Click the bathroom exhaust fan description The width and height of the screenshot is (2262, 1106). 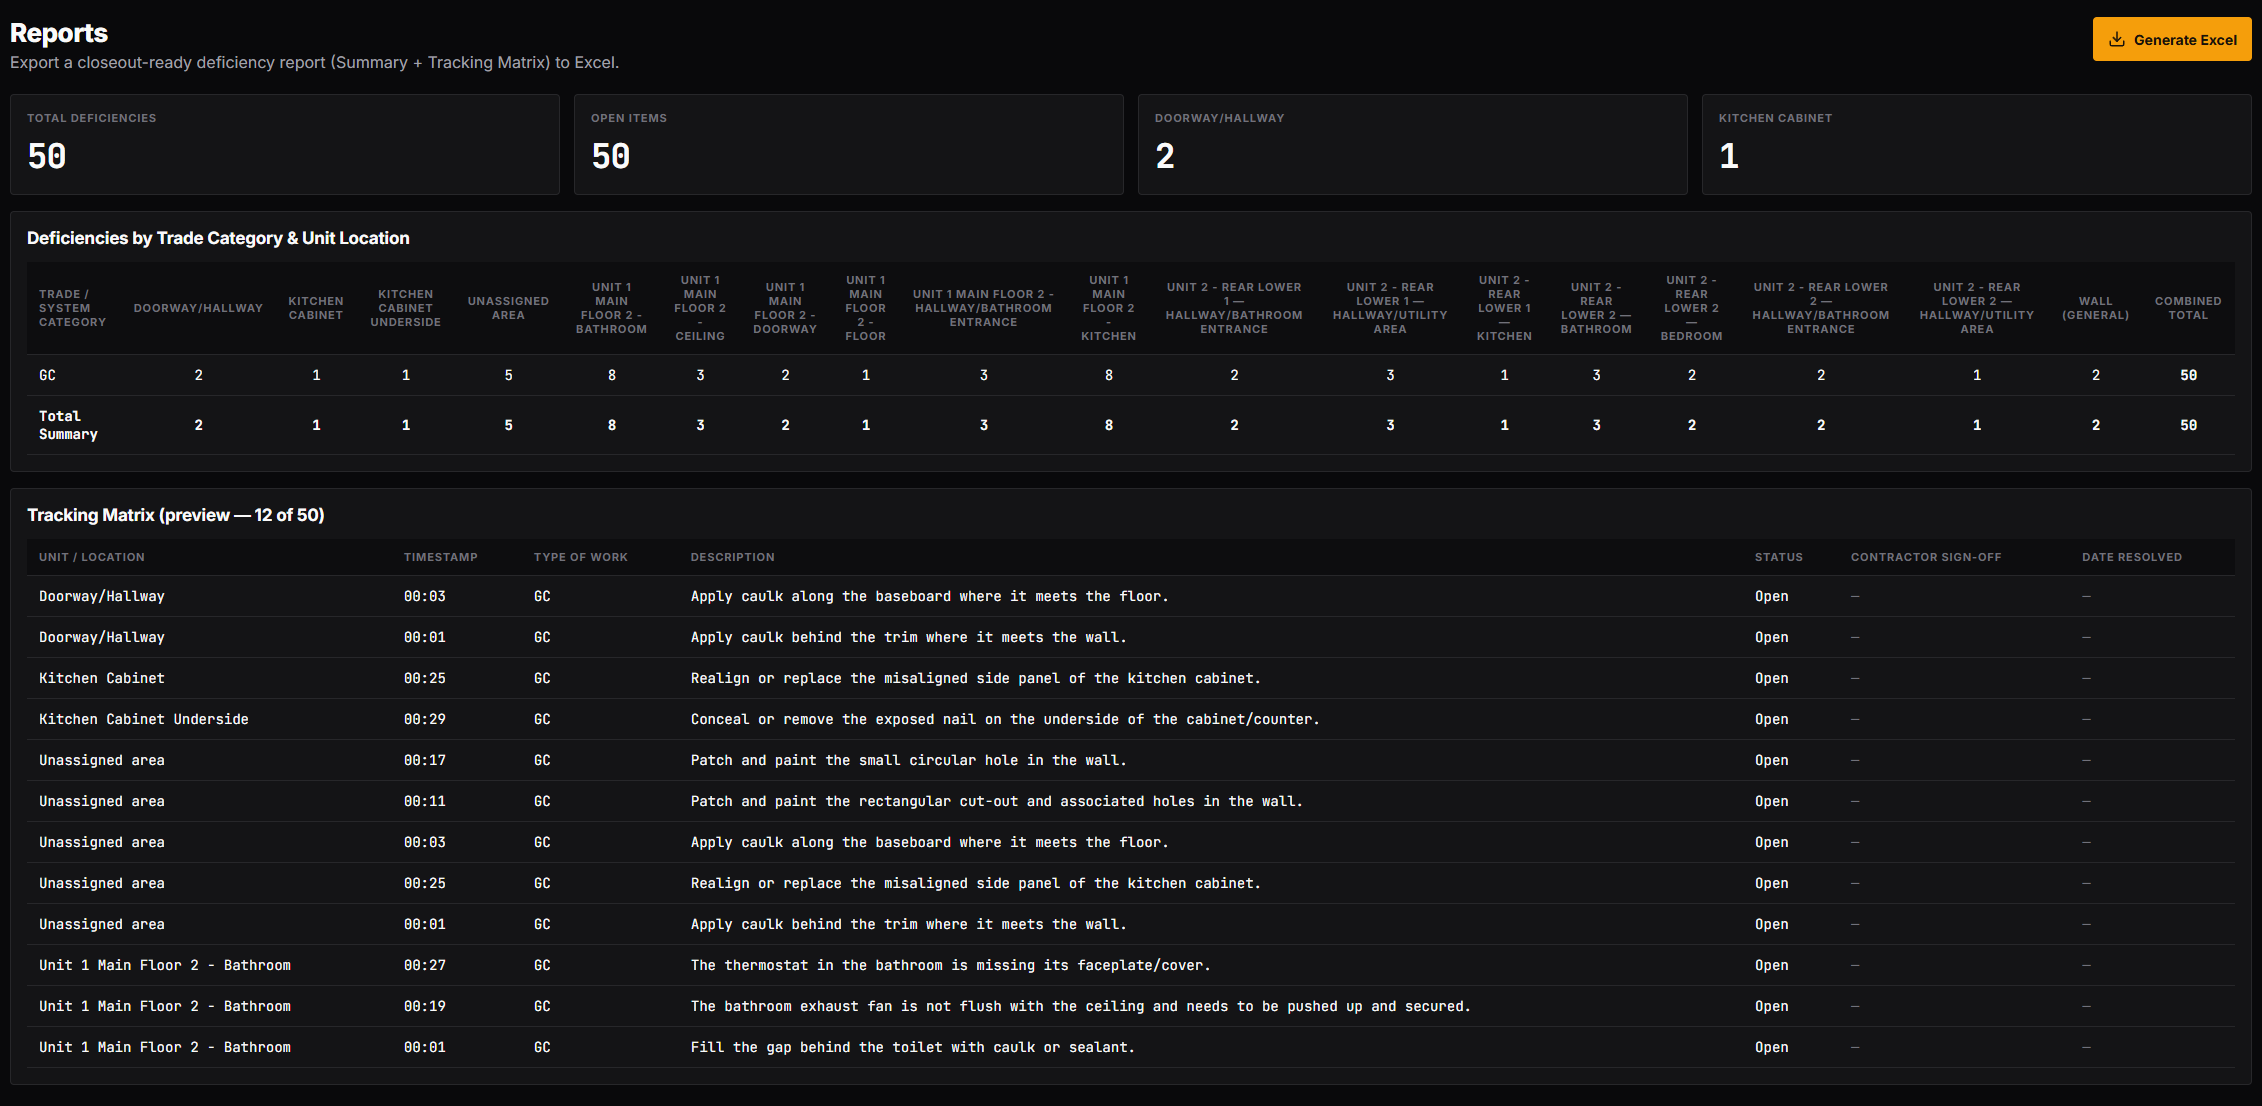point(1081,1006)
